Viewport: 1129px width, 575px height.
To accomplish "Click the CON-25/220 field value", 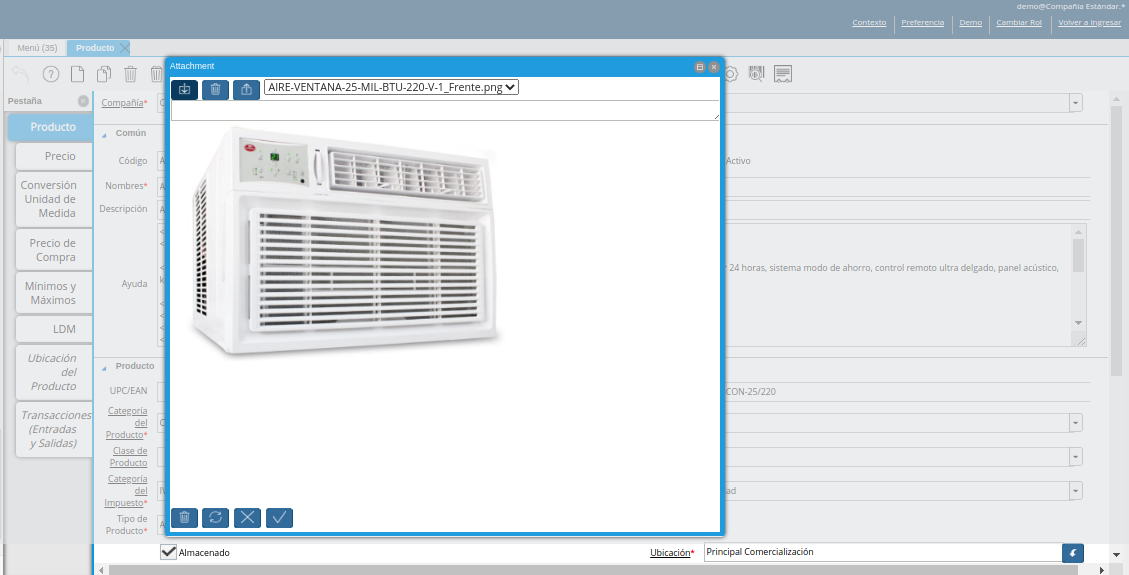I will 750,391.
